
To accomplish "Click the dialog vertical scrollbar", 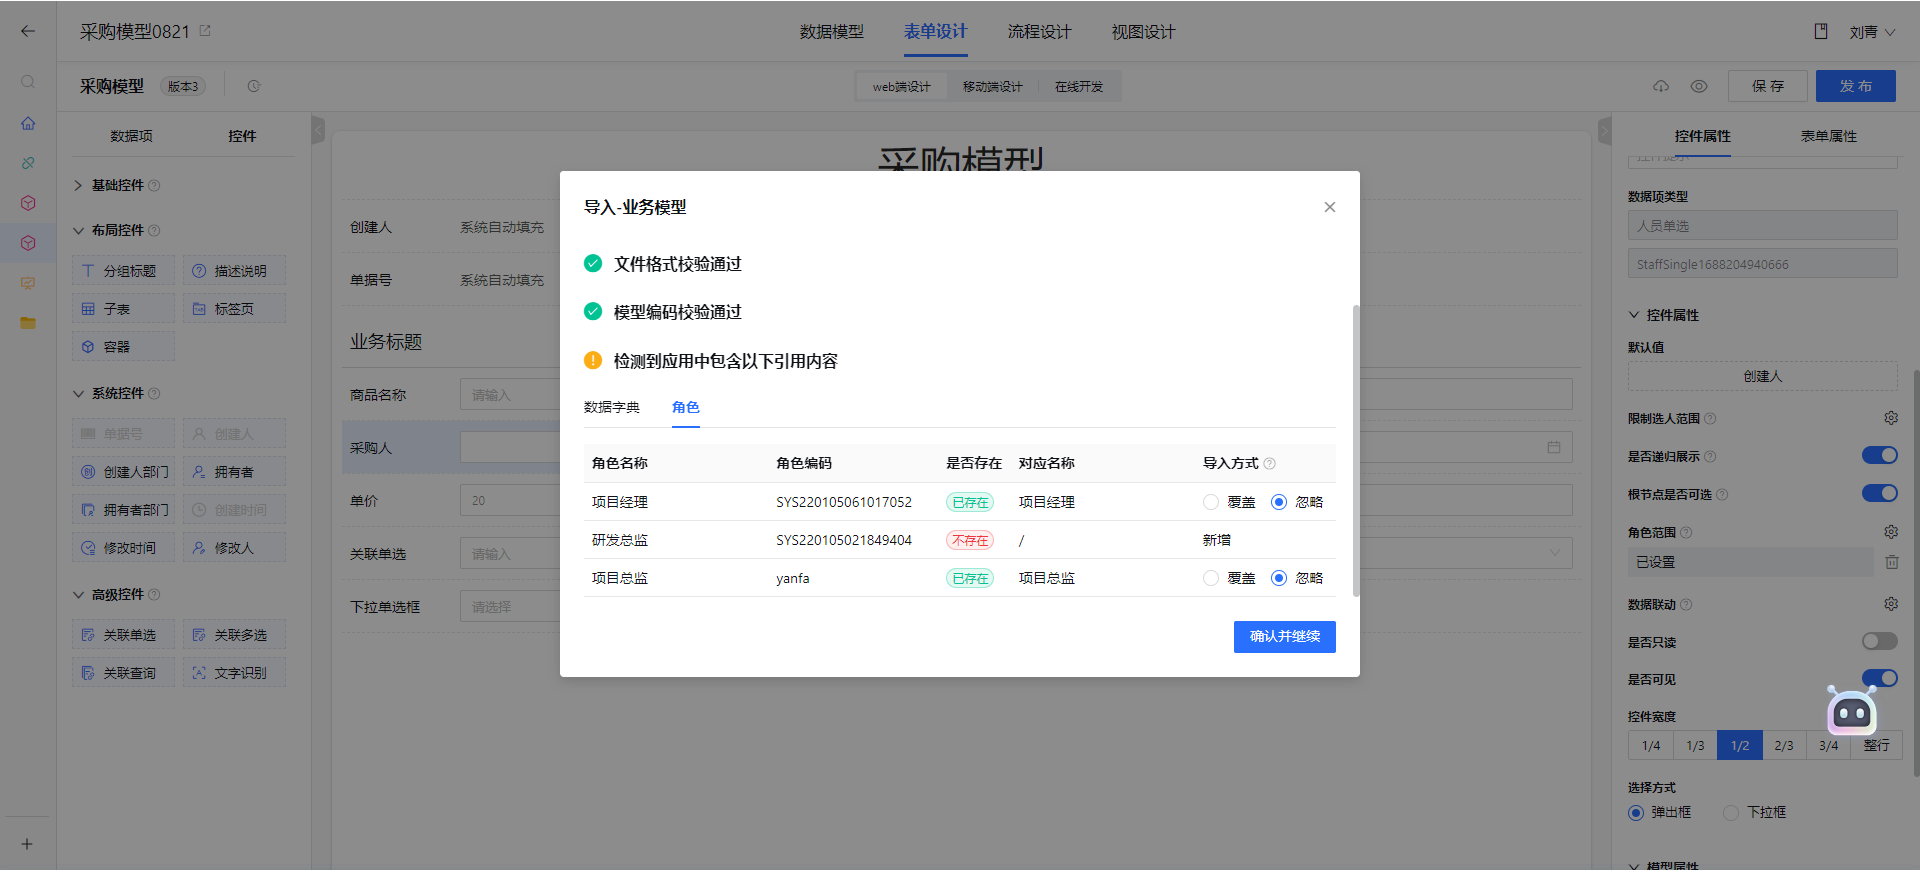I will click(1356, 450).
